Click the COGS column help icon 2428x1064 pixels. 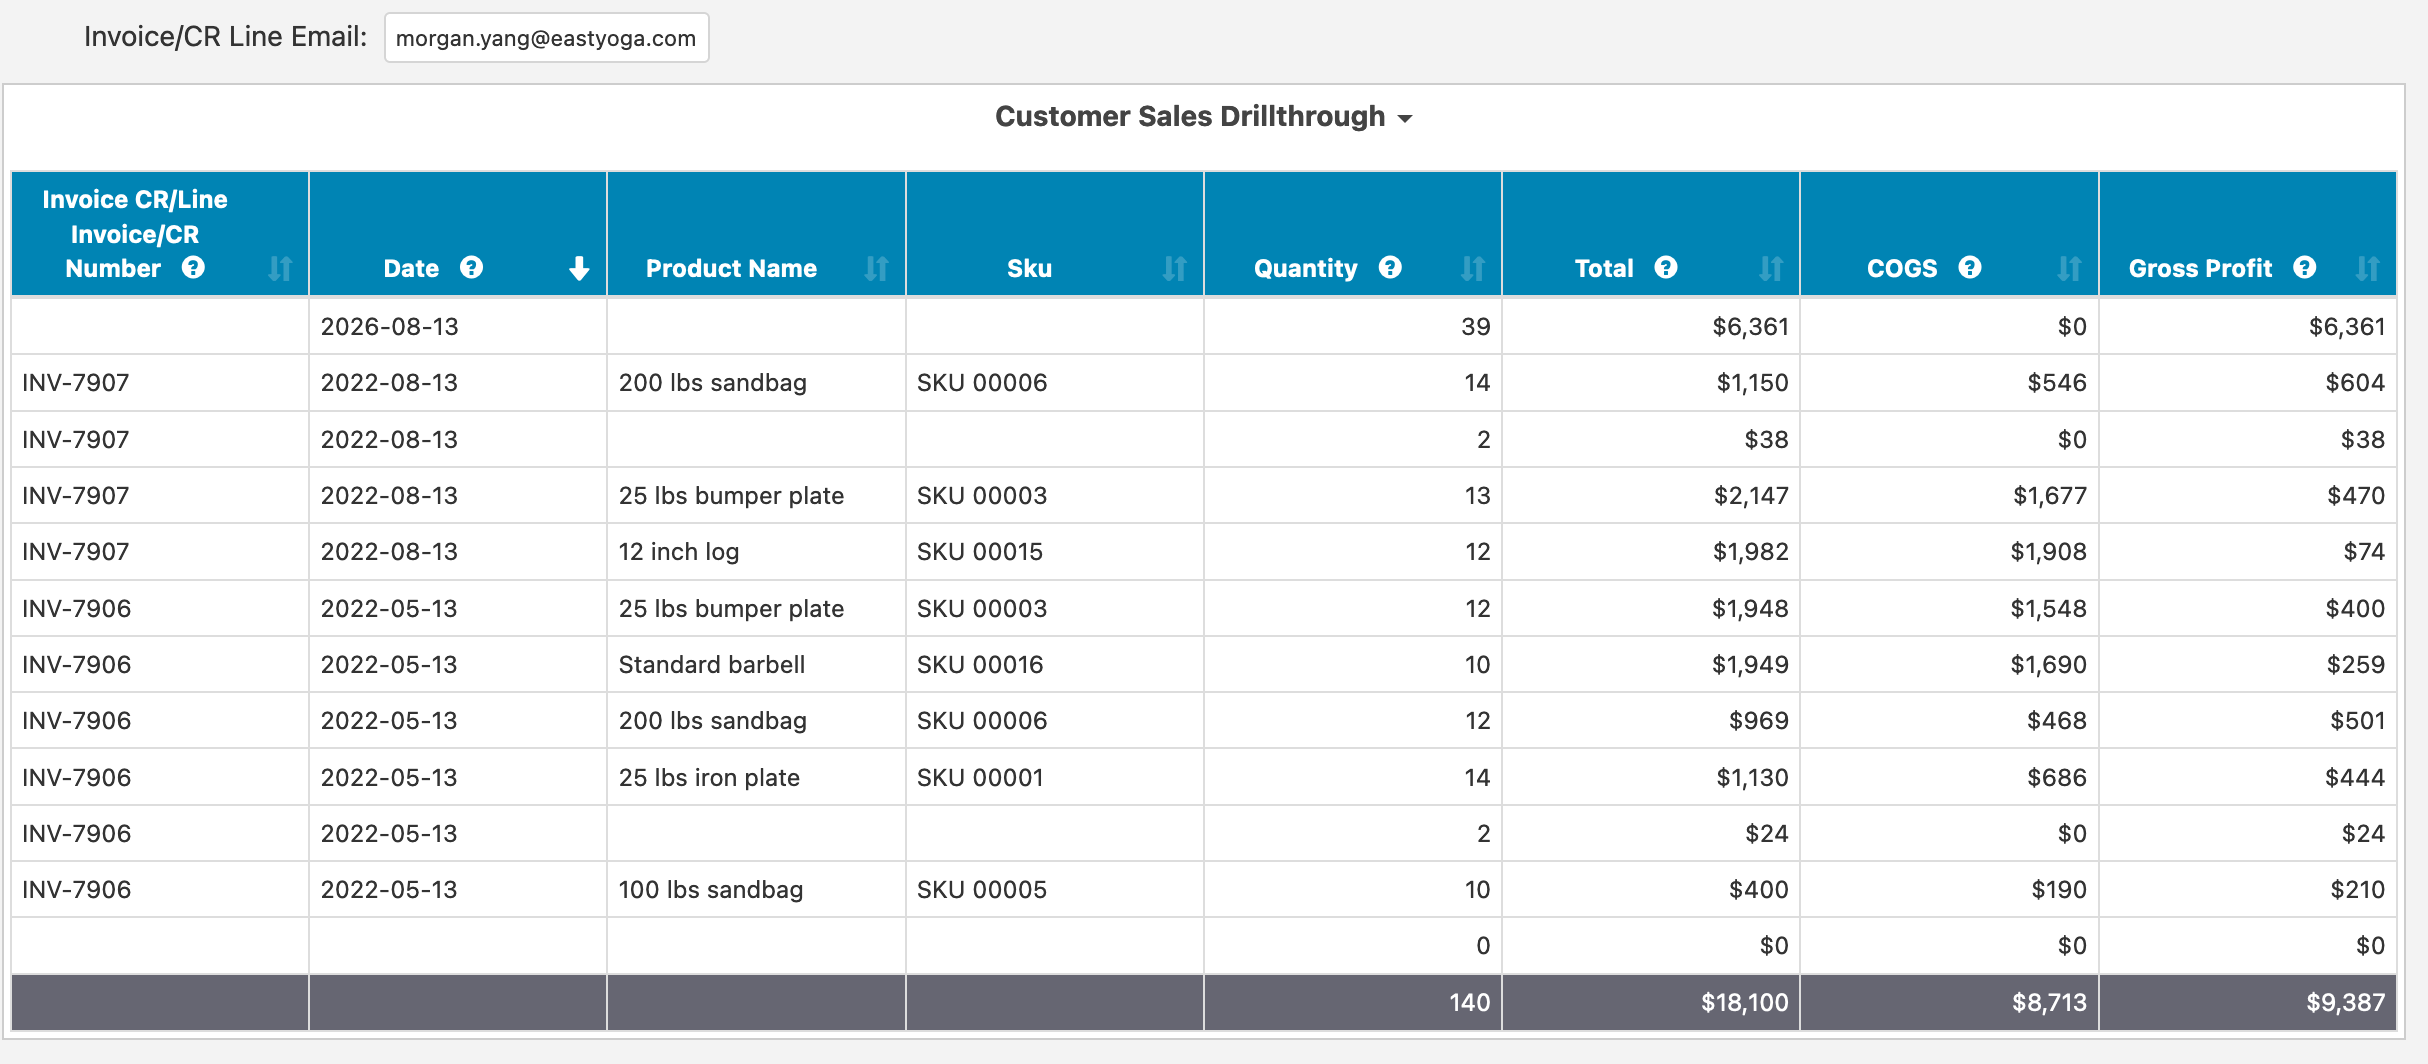[x=1968, y=268]
